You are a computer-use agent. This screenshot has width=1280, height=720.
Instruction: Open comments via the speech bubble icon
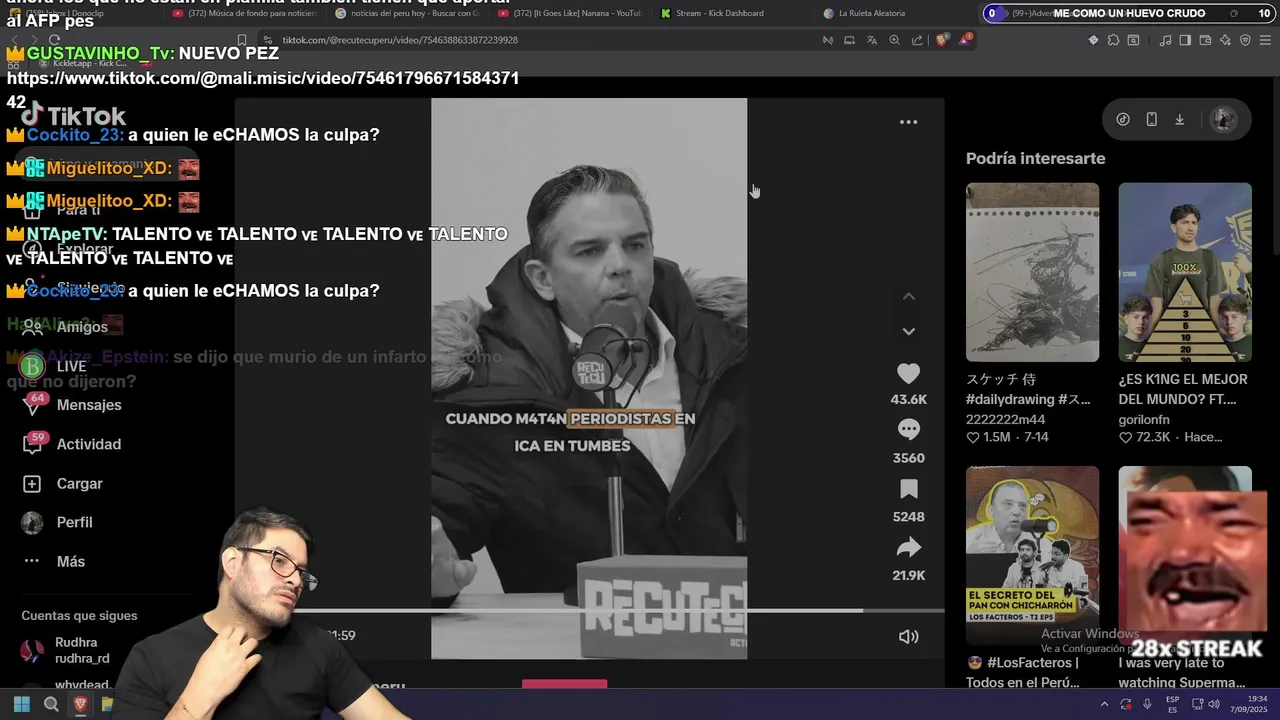(x=908, y=430)
